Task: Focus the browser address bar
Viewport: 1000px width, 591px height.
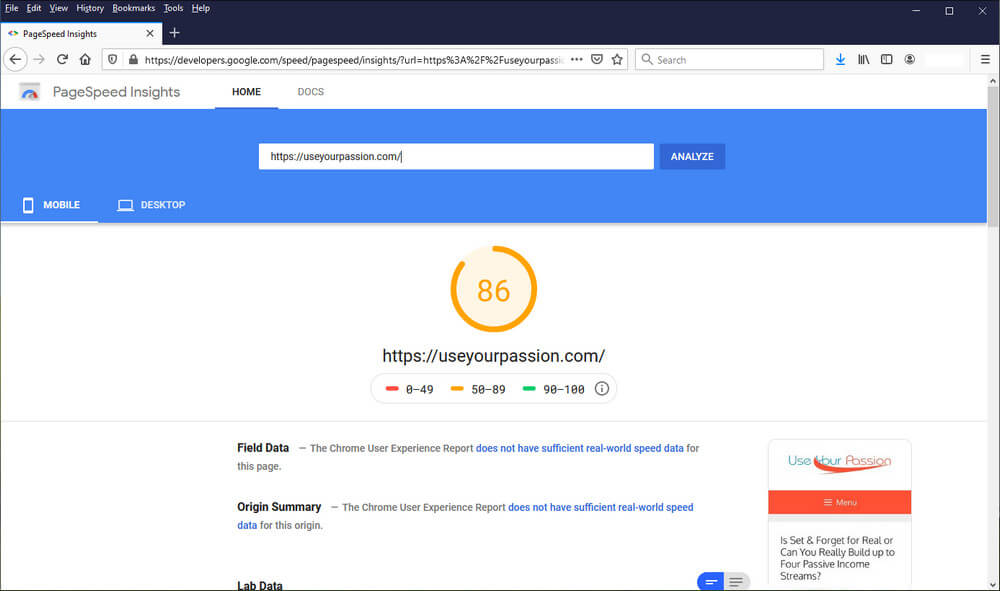Action: pos(353,59)
